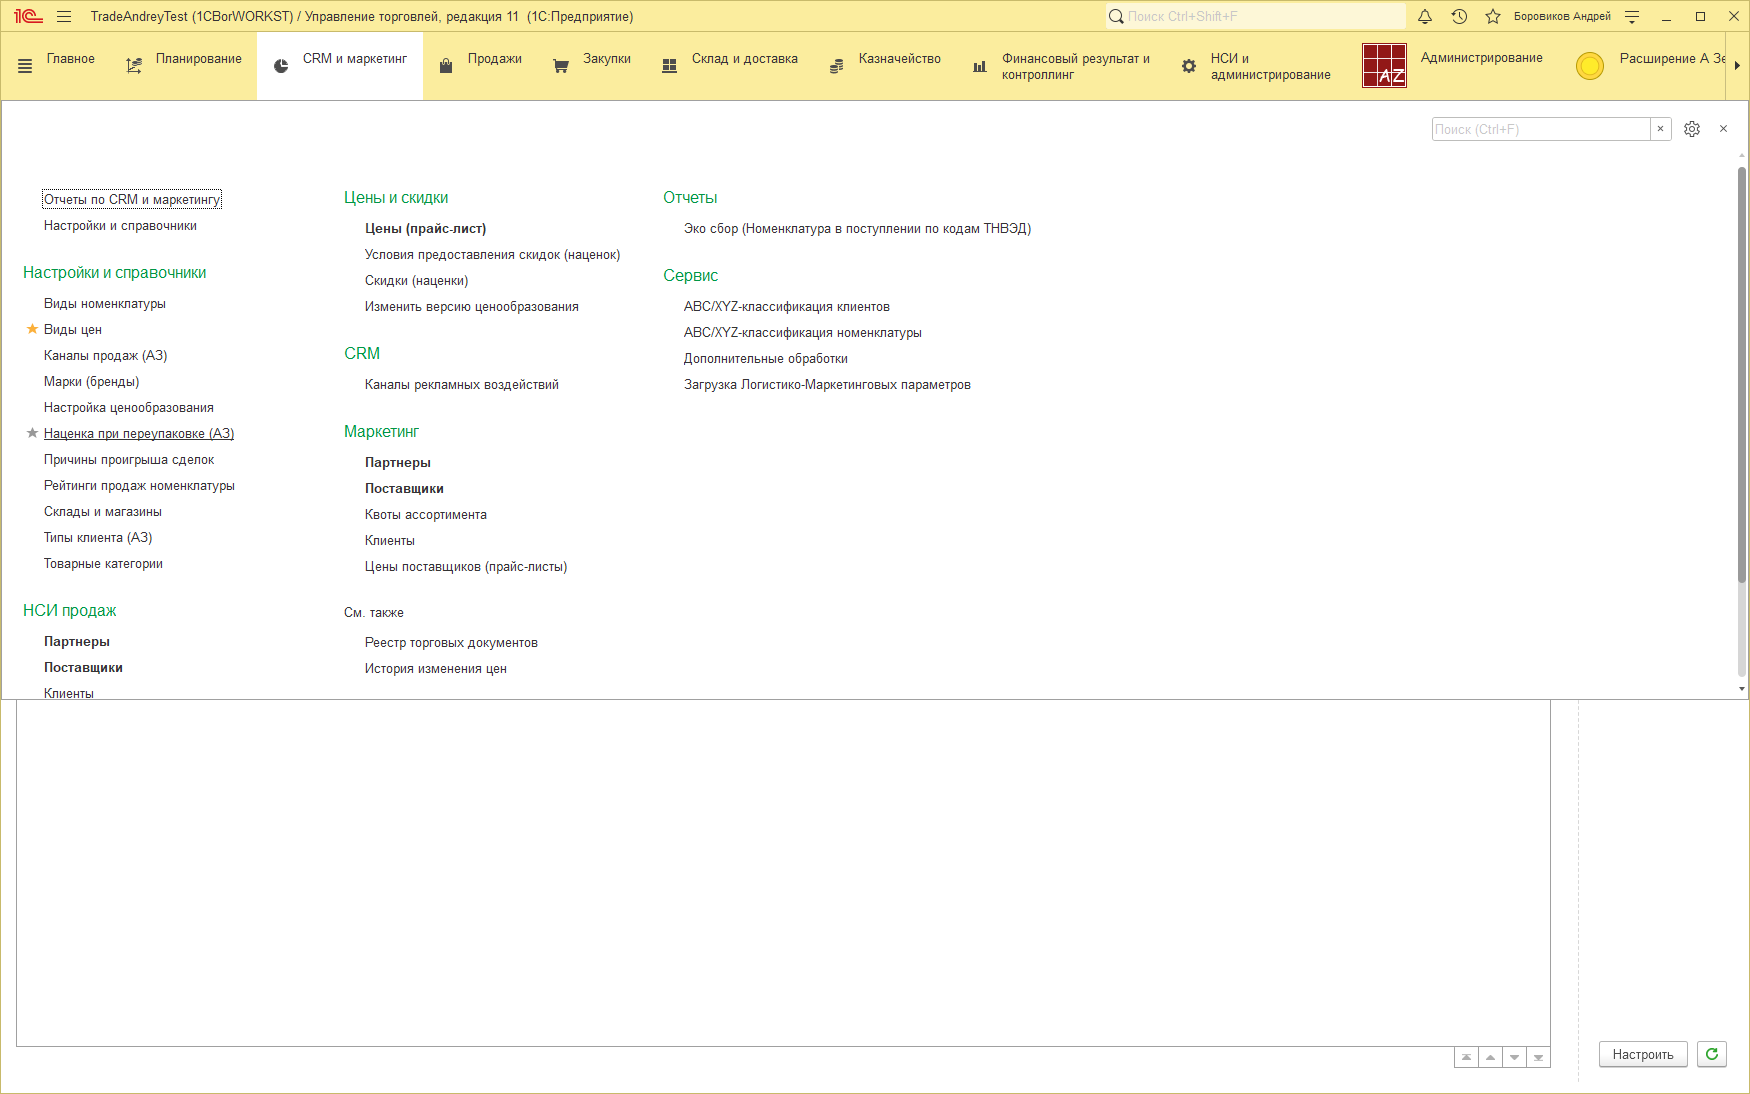The height and width of the screenshot is (1094, 1750).
Task: Click the 1C main menu hamburger icon
Action: click(64, 16)
